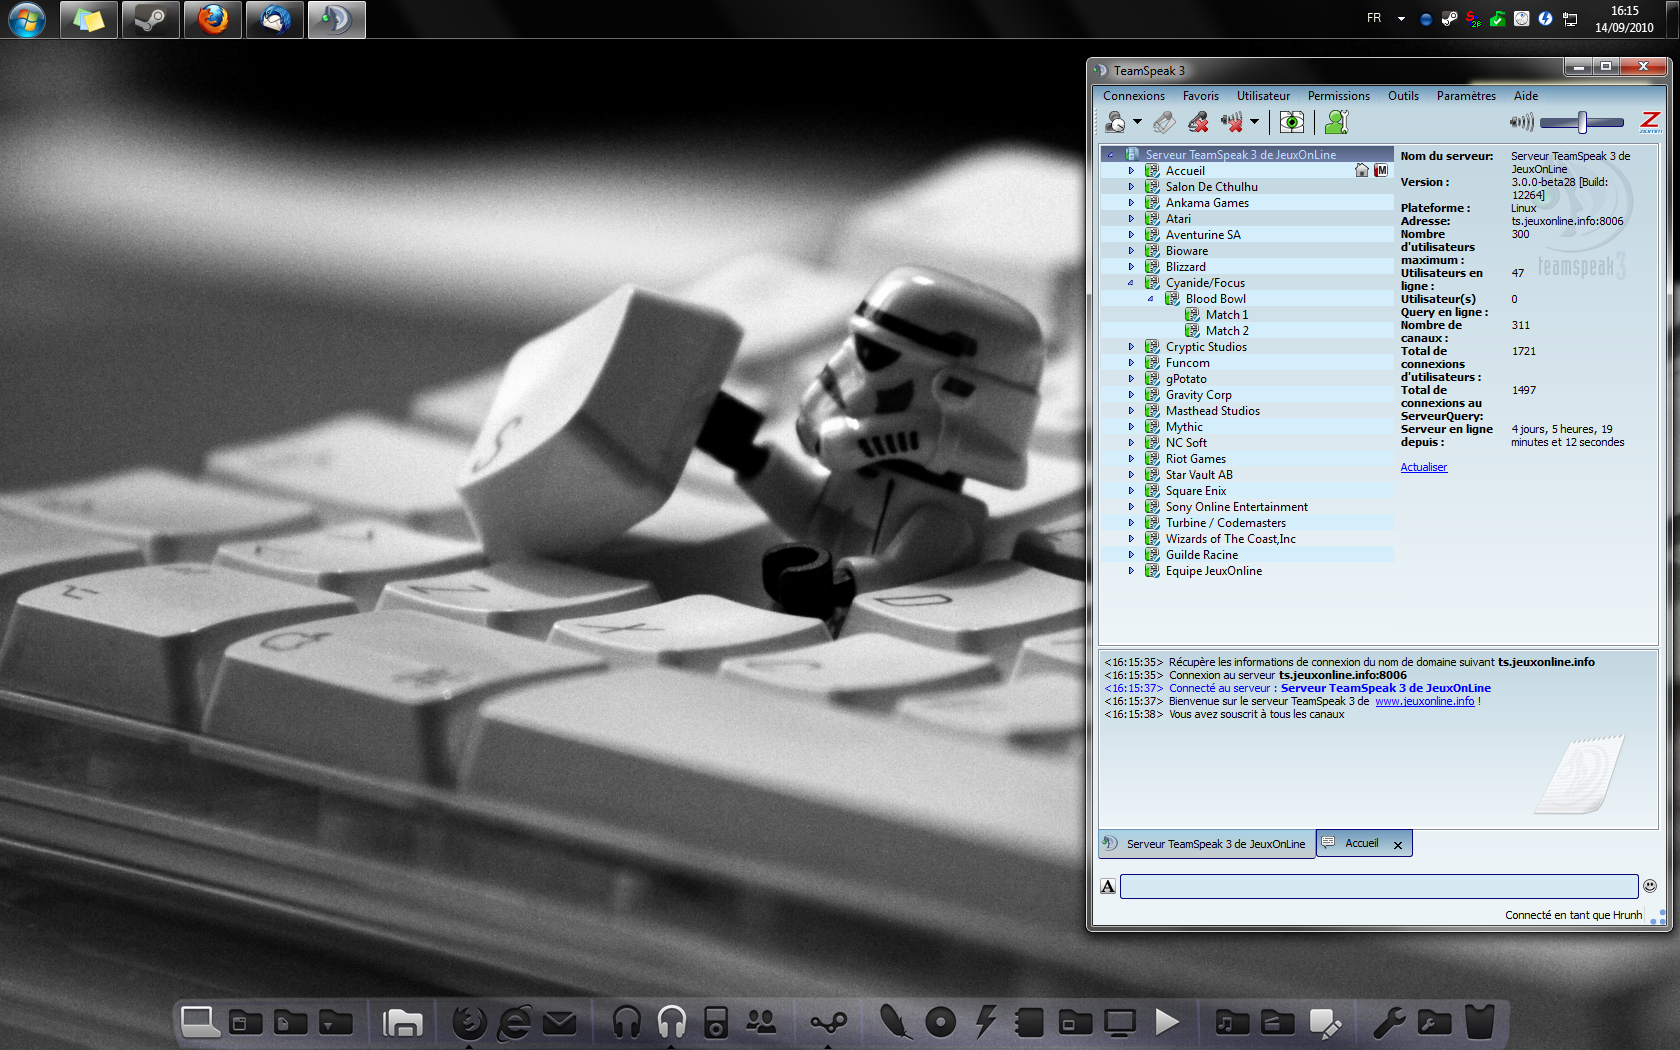
Task: Click the chat message input field
Action: [x=1379, y=886]
